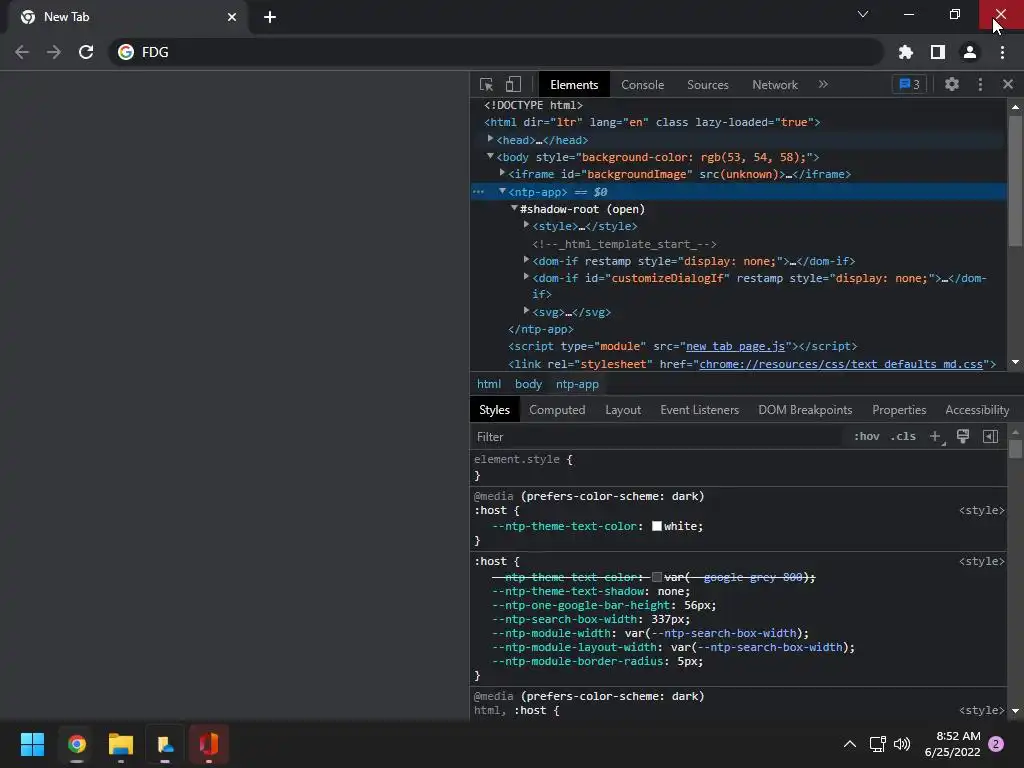
Task: Collapse the ntp-app node
Action: (x=502, y=191)
